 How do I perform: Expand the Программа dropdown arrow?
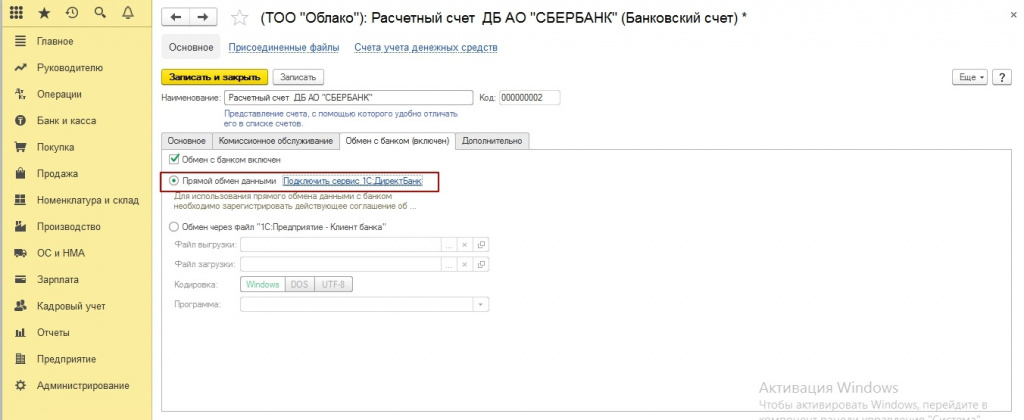481,304
